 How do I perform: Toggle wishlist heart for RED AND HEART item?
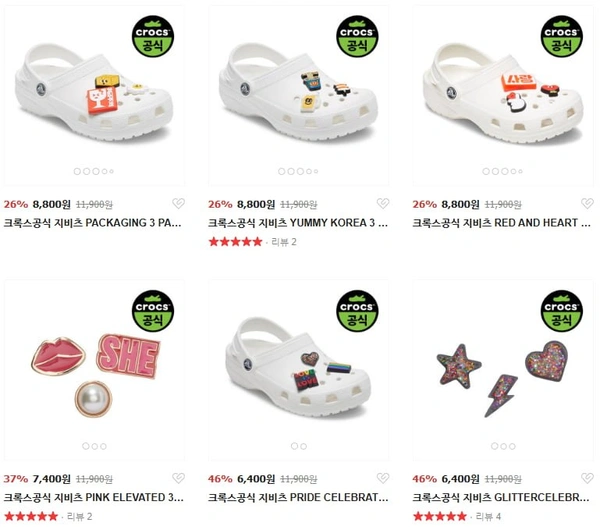point(587,203)
